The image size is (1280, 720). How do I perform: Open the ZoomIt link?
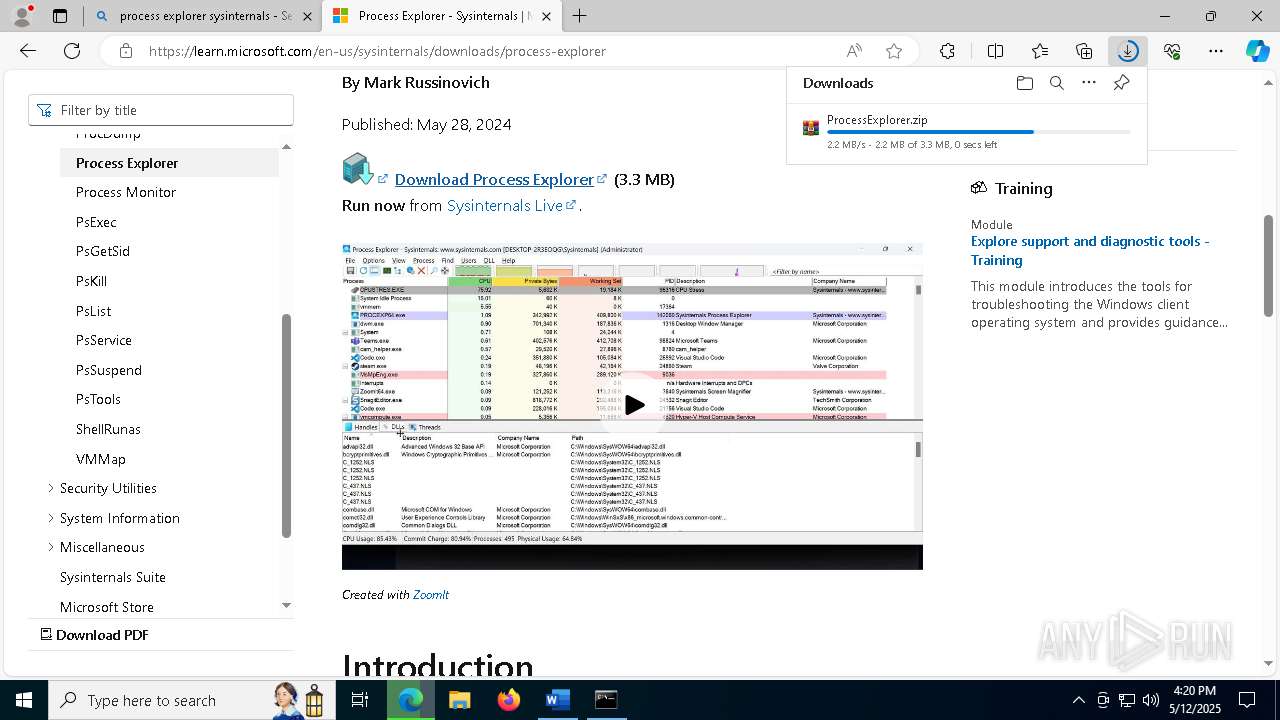tap(431, 594)
